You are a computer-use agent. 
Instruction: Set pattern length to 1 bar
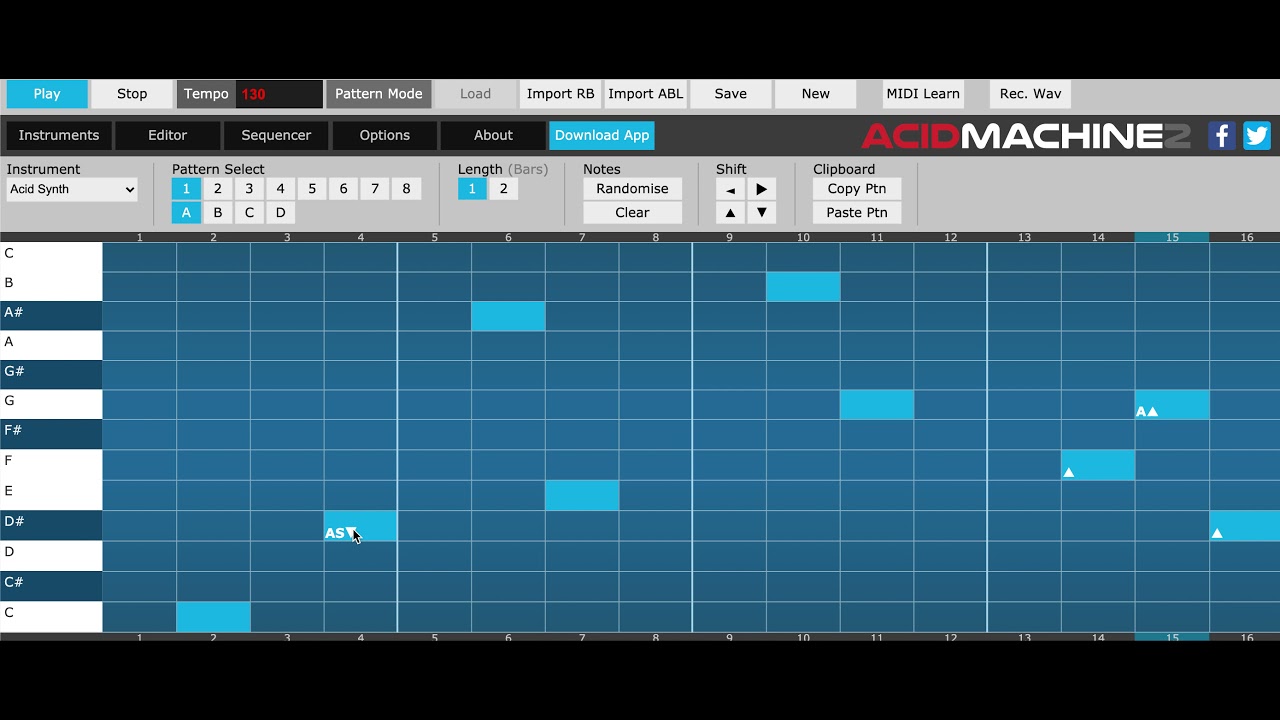[472, 189]
